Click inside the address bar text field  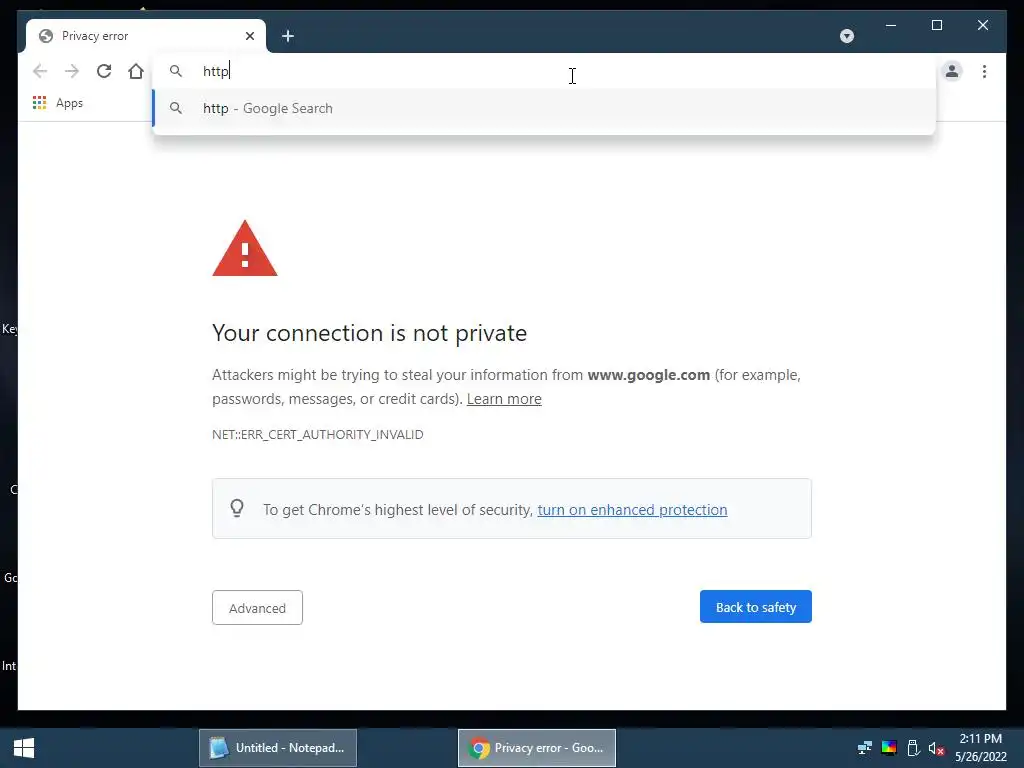click(544, 71)
